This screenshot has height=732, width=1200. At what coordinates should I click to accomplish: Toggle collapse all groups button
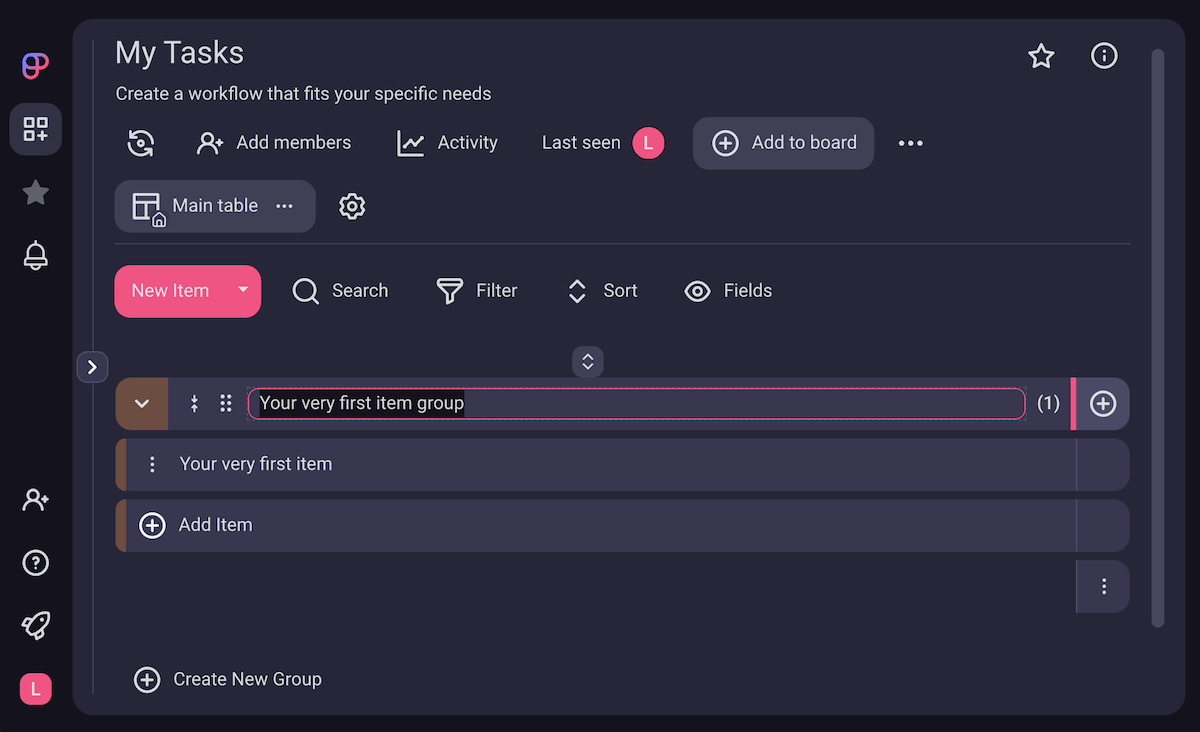(588, 362)
